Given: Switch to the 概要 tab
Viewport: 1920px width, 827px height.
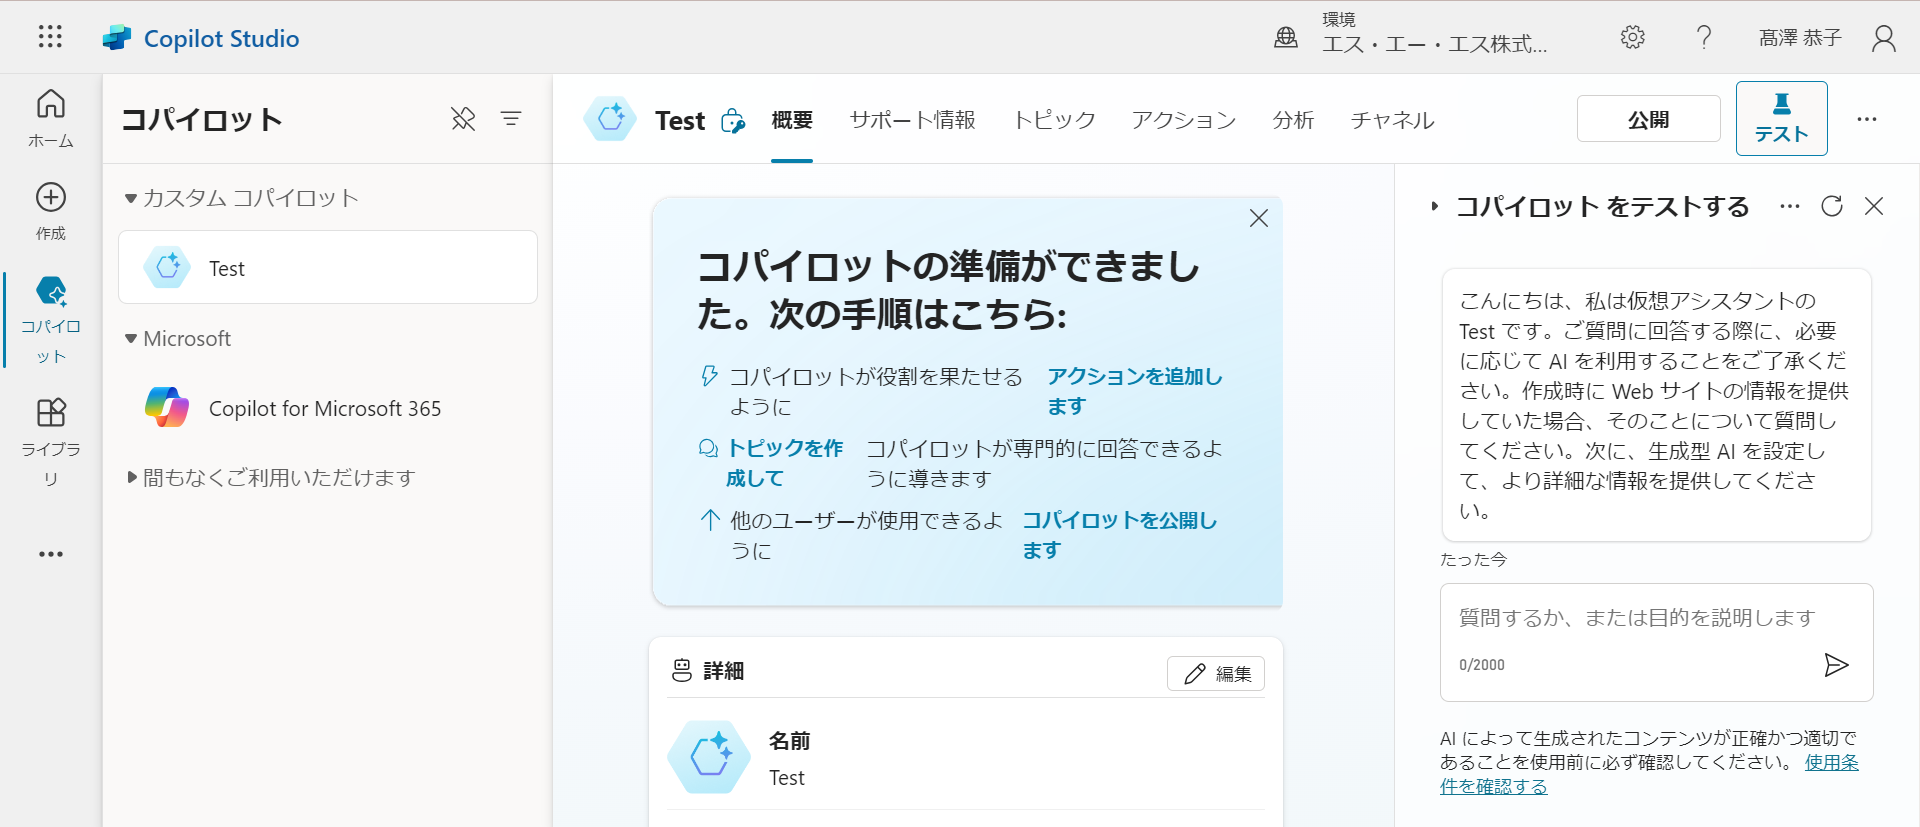Looking at the screenshot, I should click(792, 120).
